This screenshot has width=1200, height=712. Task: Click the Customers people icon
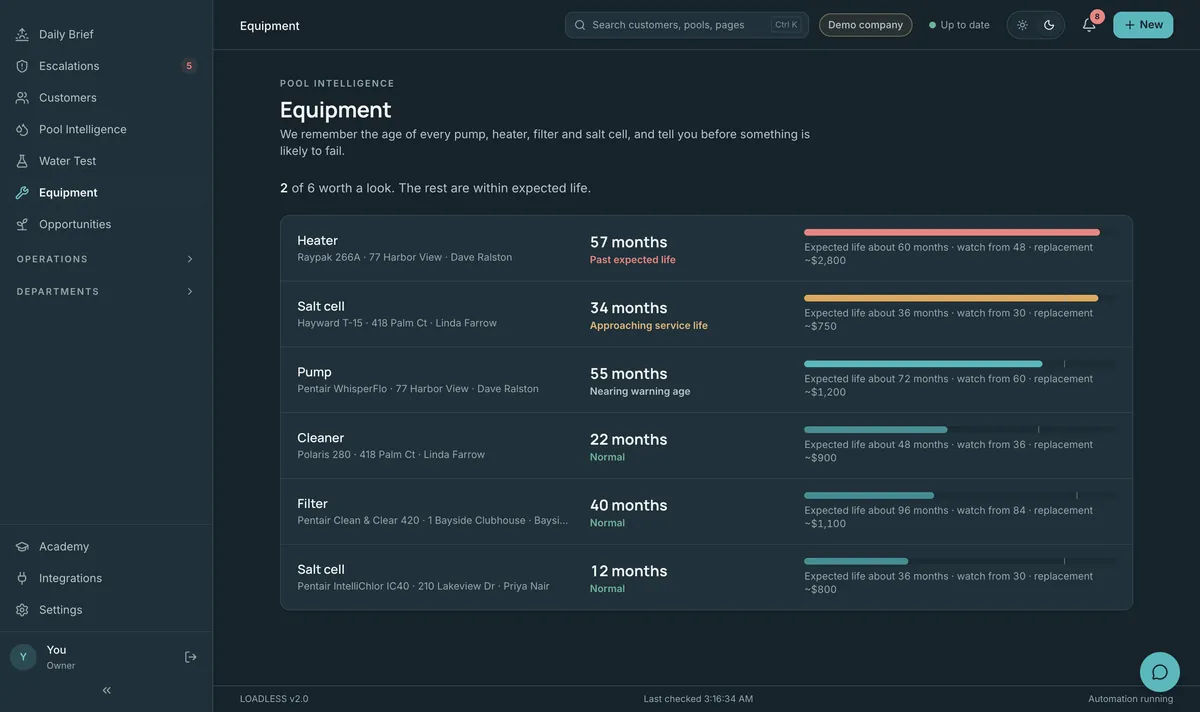pyautogui.click(x=22, y=98)
